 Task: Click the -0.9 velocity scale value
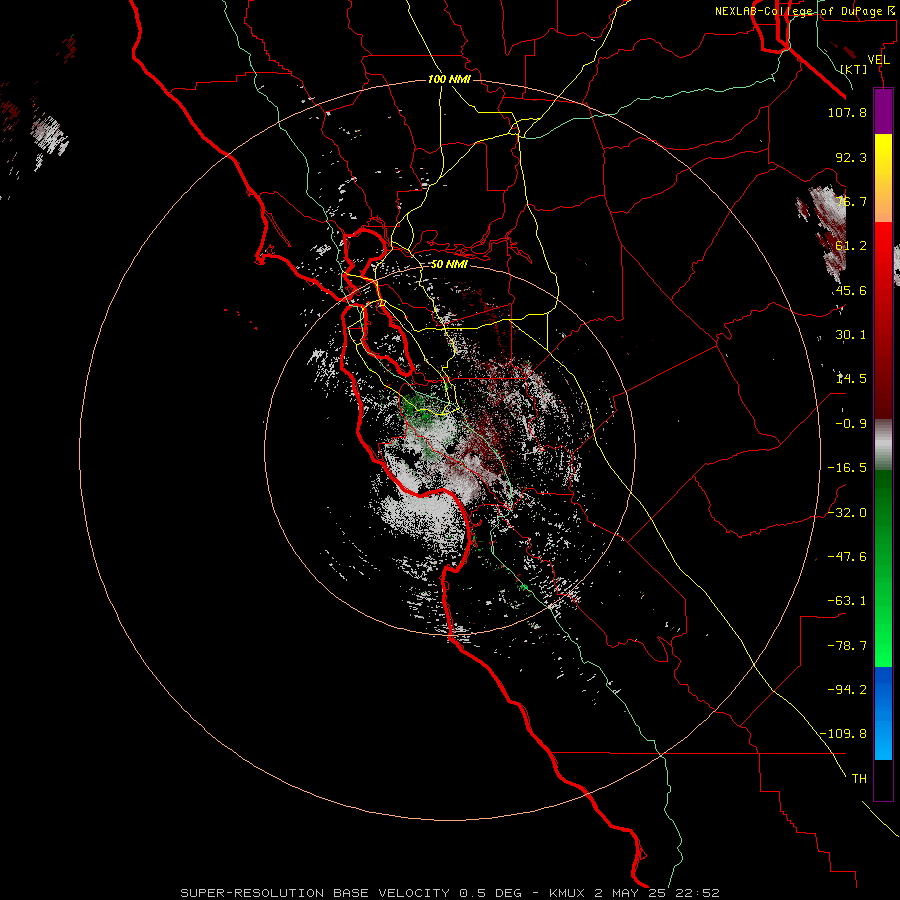pos(851,424)
